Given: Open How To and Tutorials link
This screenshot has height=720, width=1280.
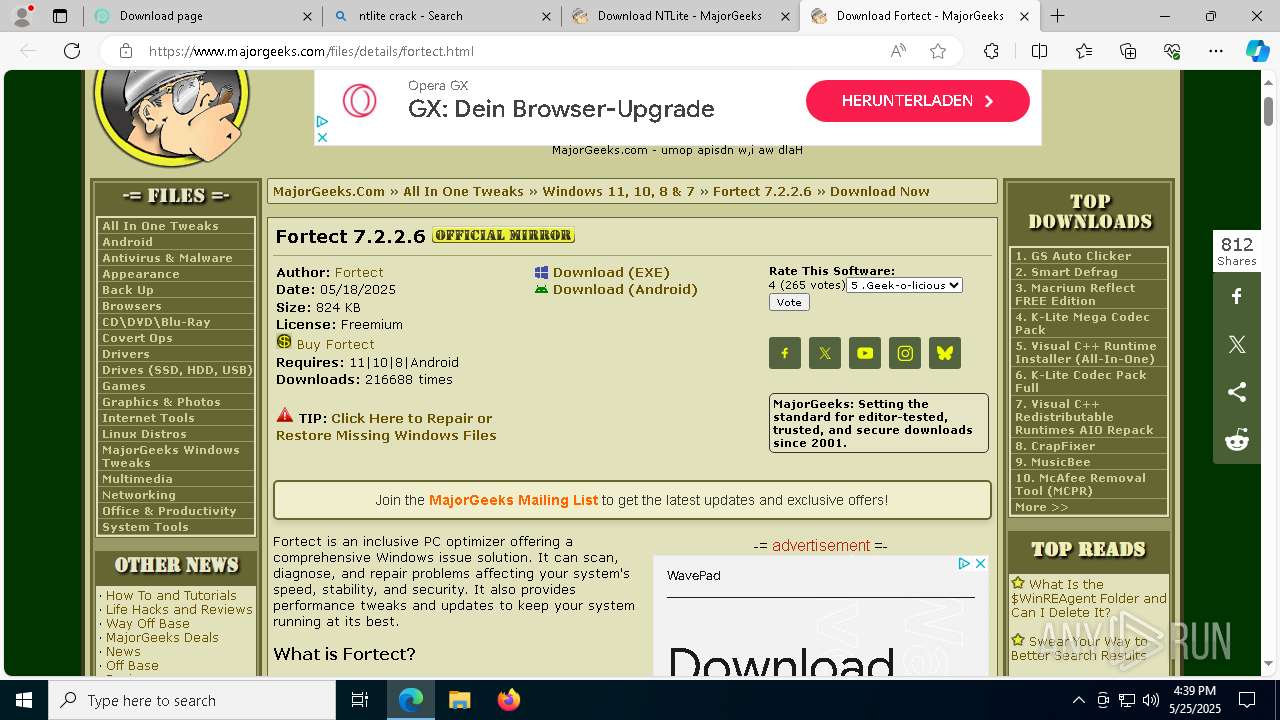Looking at the screenshot, I should pyautogui.click(x=171, y=595).
